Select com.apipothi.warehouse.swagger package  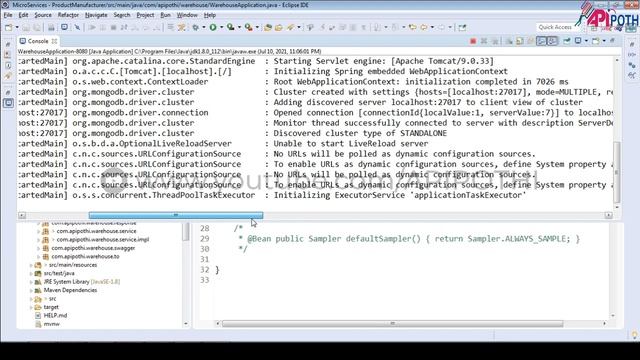[x=93, y=248]
